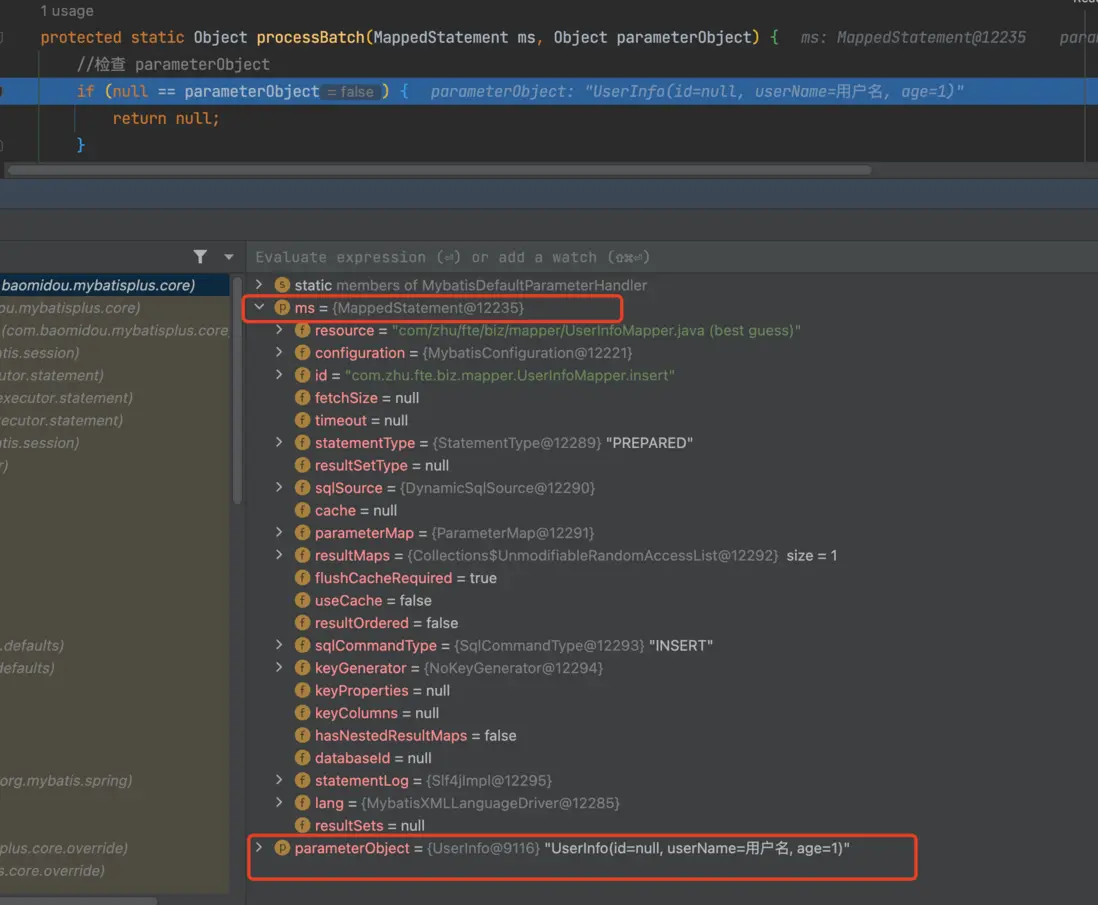Viewport: 1098px width, 905px height.
Task: Click the horizontal scrollbar under the code editor
Action: pyautogui.click(x=439, y=170)
